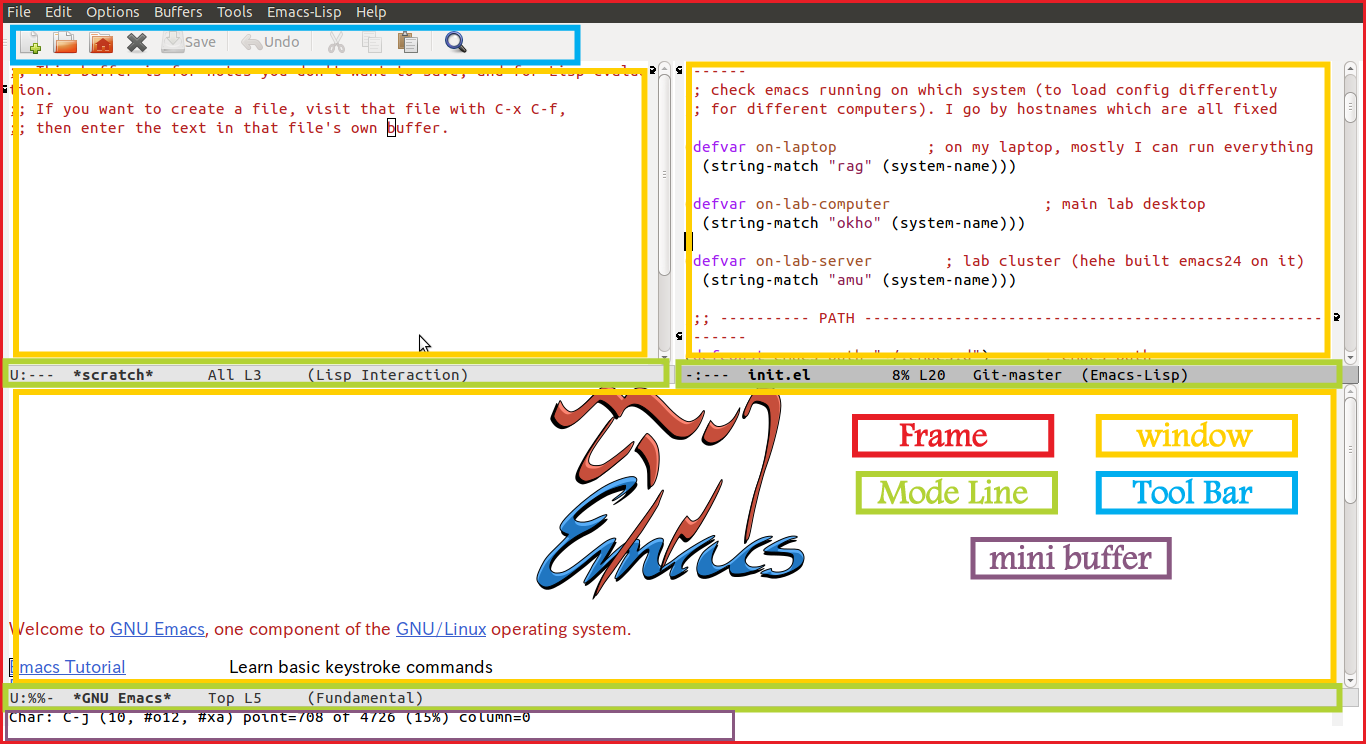Screen dimensions: 1366x744
Task: Click the (Lisp Interaction) mode indicator
Action: click(x=387, y=376)
